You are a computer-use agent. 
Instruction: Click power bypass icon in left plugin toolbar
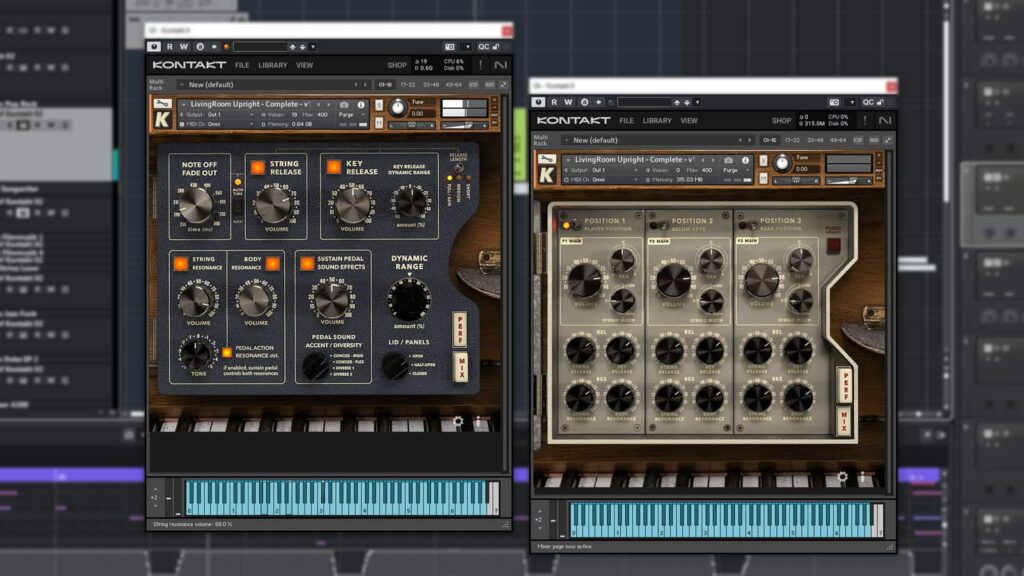154,46
